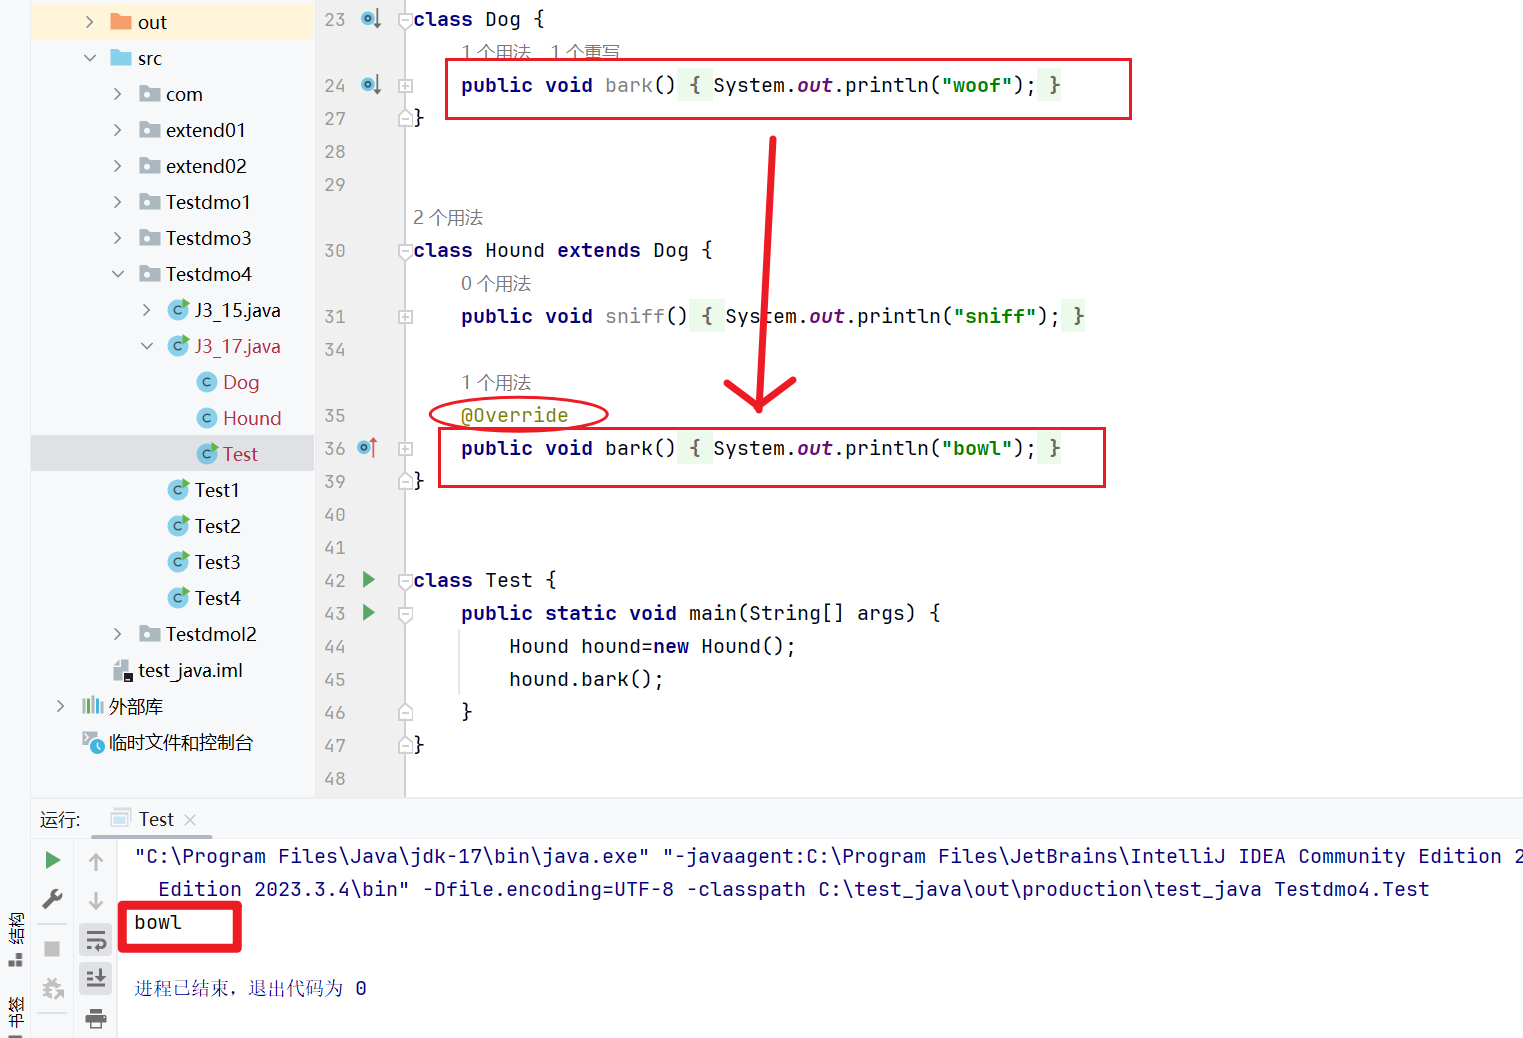
Task: Click the @Override annotation
Action: pyautogui.click(x=515, y=415)
